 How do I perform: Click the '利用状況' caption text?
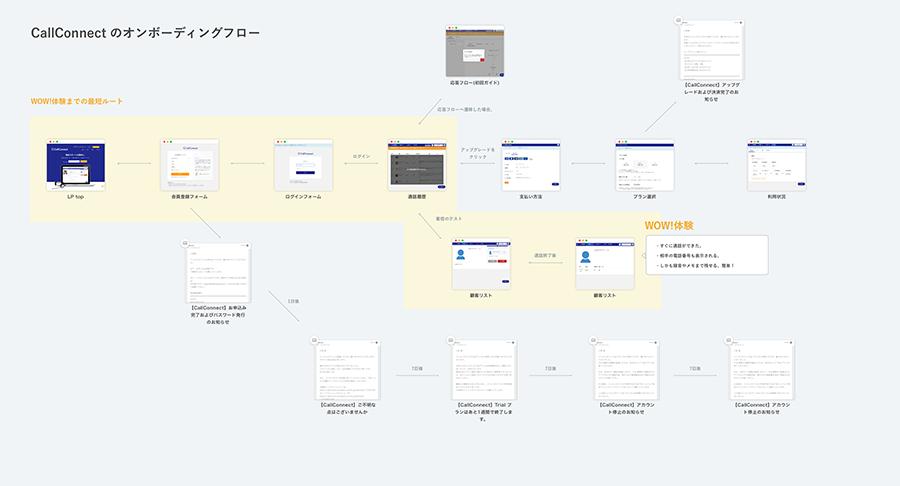pos(777,197)
